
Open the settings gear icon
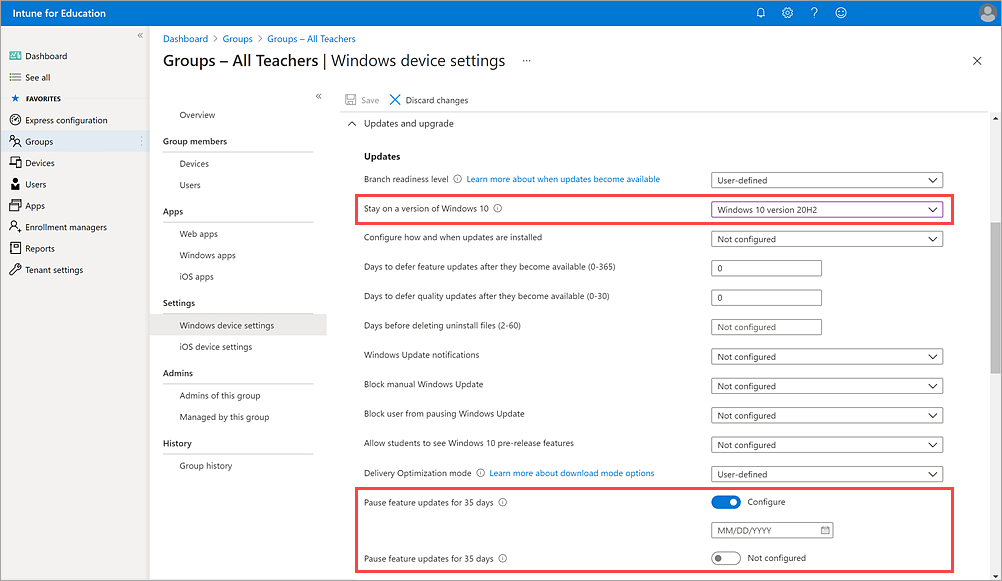(x=788, y=13)
